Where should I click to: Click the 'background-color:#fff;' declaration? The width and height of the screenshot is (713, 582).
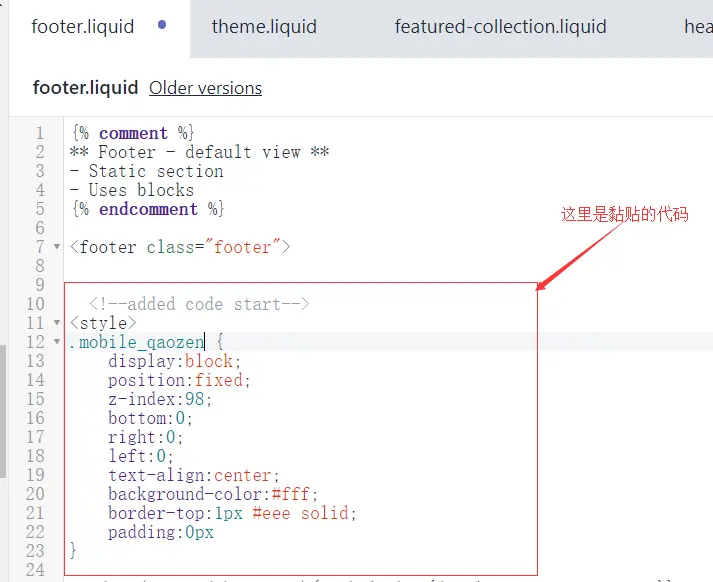click(x=213, y=494)
